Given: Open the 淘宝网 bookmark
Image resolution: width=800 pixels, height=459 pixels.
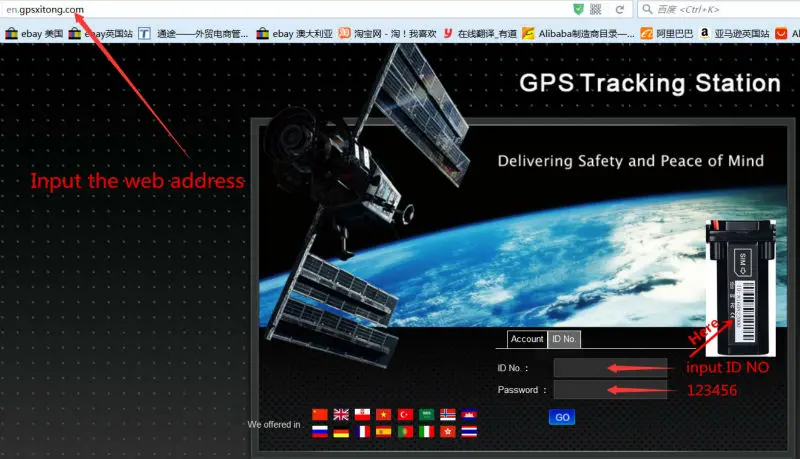Looking at the screenshot, I should tap(387, 34).
